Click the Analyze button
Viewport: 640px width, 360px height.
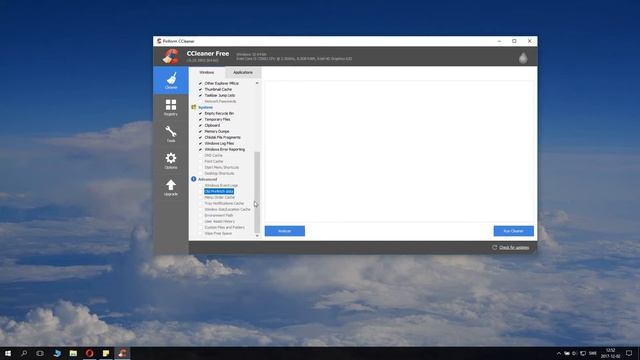pos(284,231)
